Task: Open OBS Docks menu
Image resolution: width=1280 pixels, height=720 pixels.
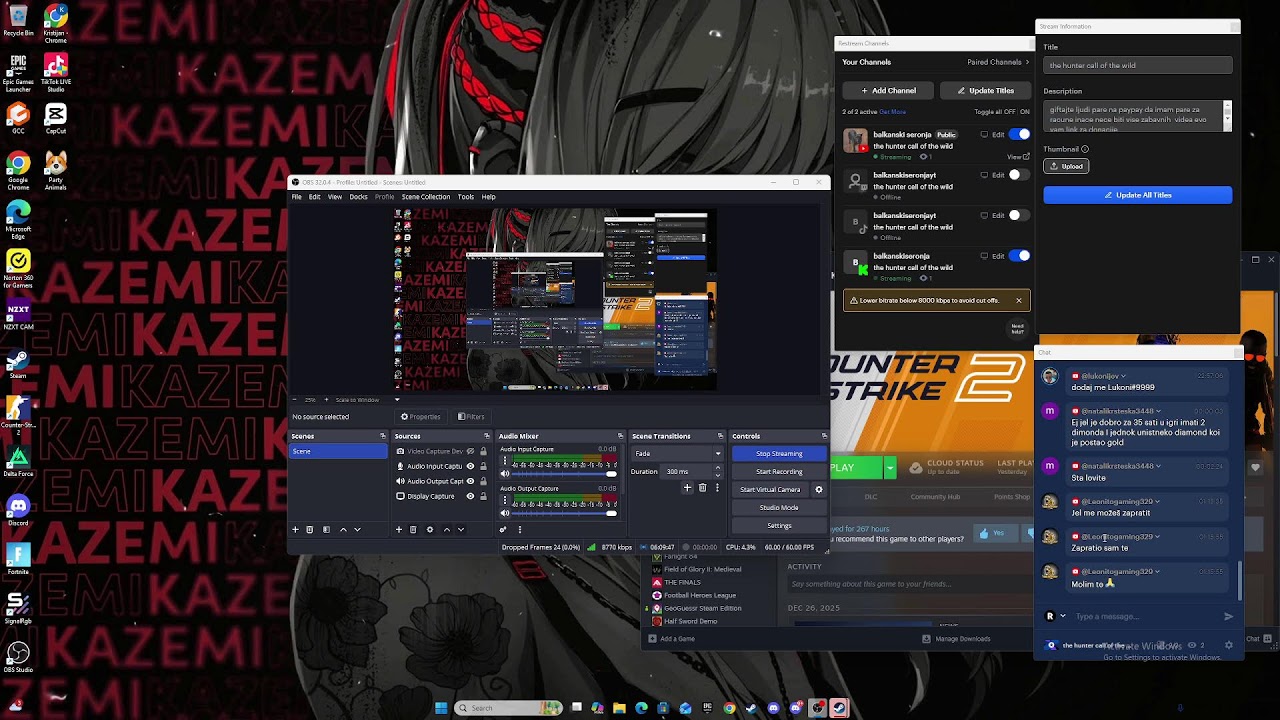Action: click(358, 197)
